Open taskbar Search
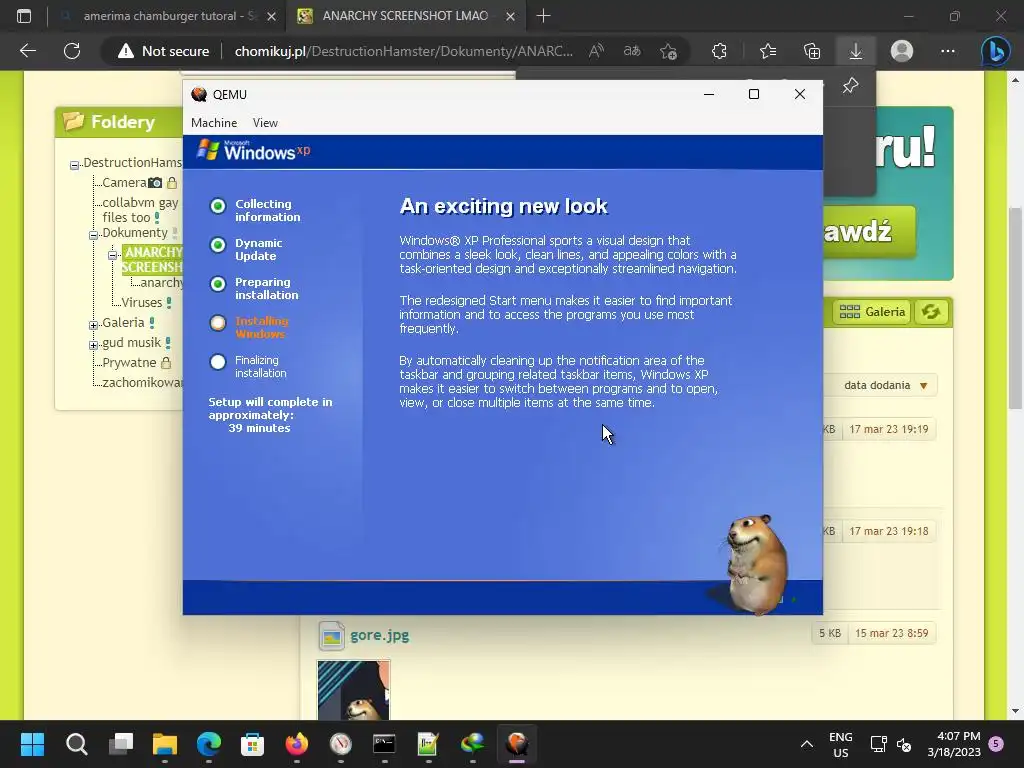 tap(76, 744)
